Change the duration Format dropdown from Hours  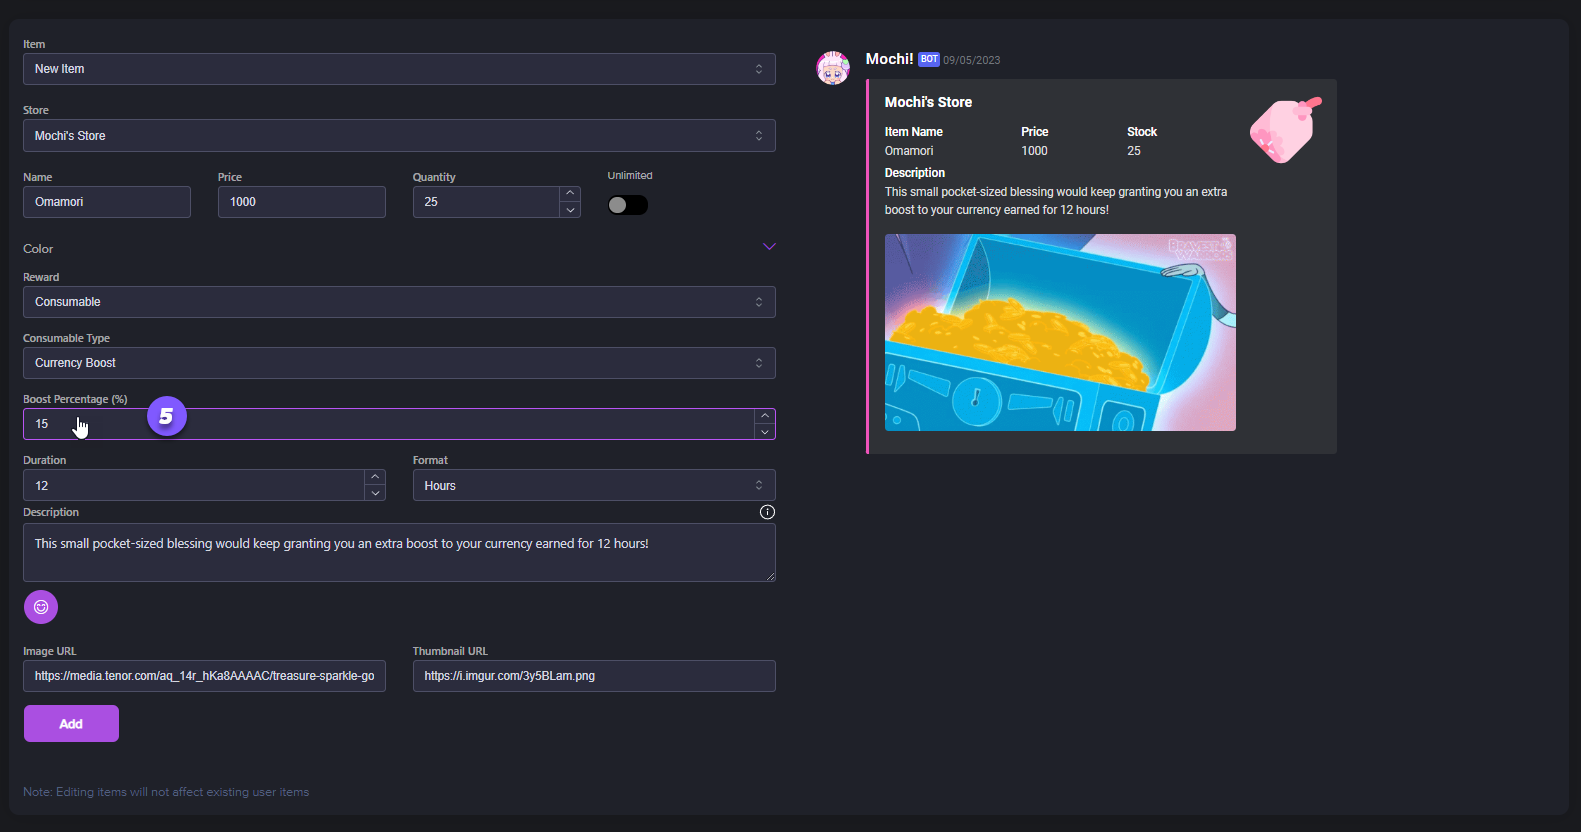coord(594,486)
